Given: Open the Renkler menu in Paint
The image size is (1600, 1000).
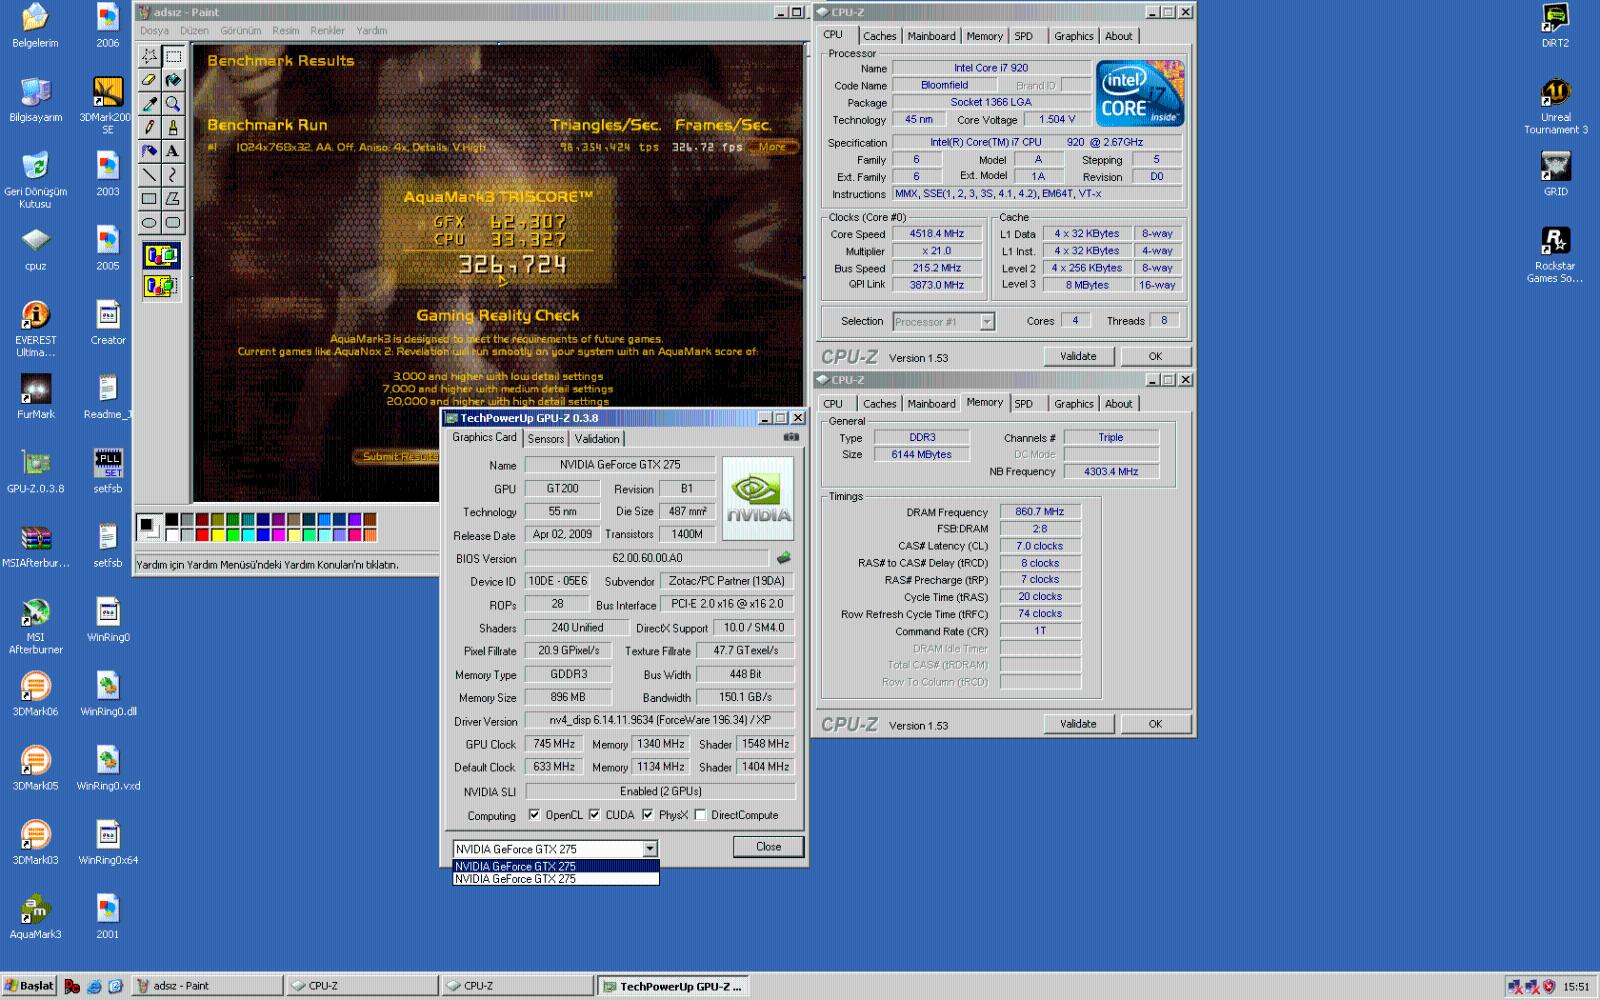Looking at the screenshot, I should tap(327, 31).
